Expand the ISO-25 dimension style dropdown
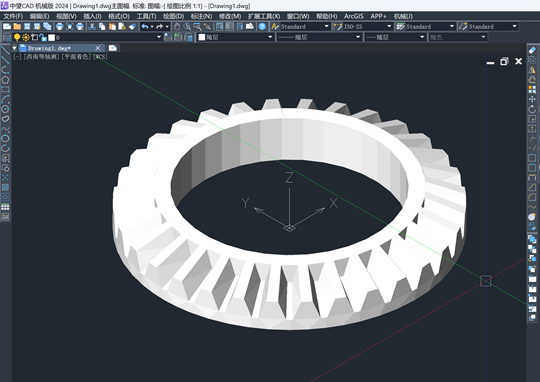 tap(389, 27)
